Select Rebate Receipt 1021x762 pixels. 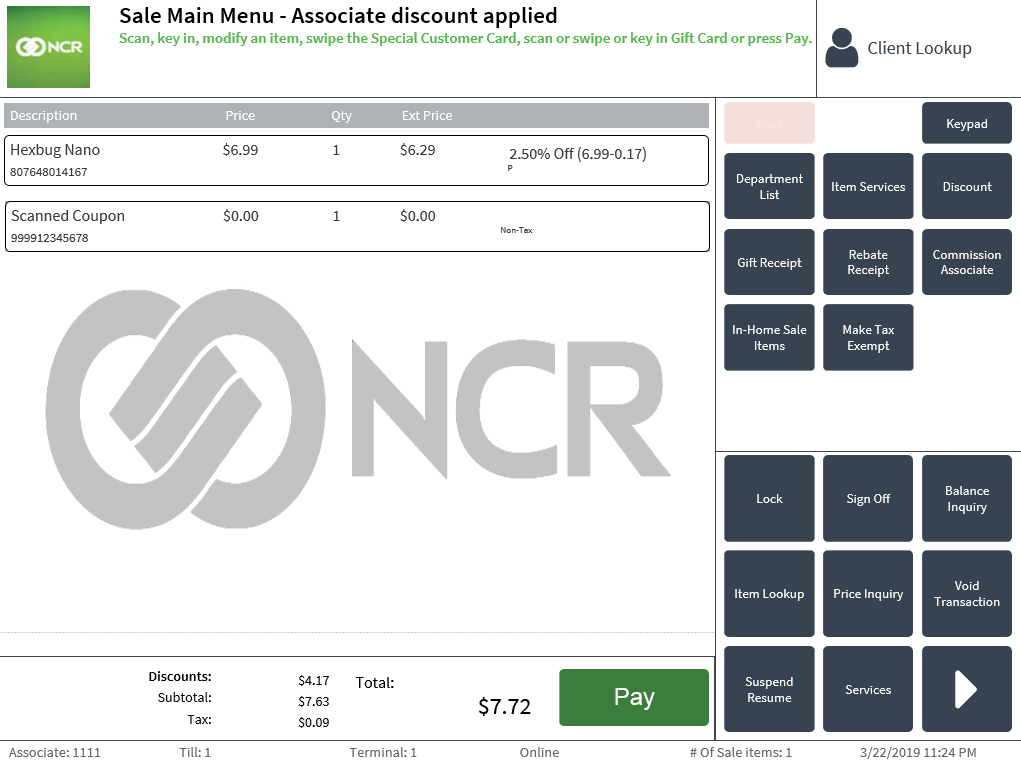868,262
